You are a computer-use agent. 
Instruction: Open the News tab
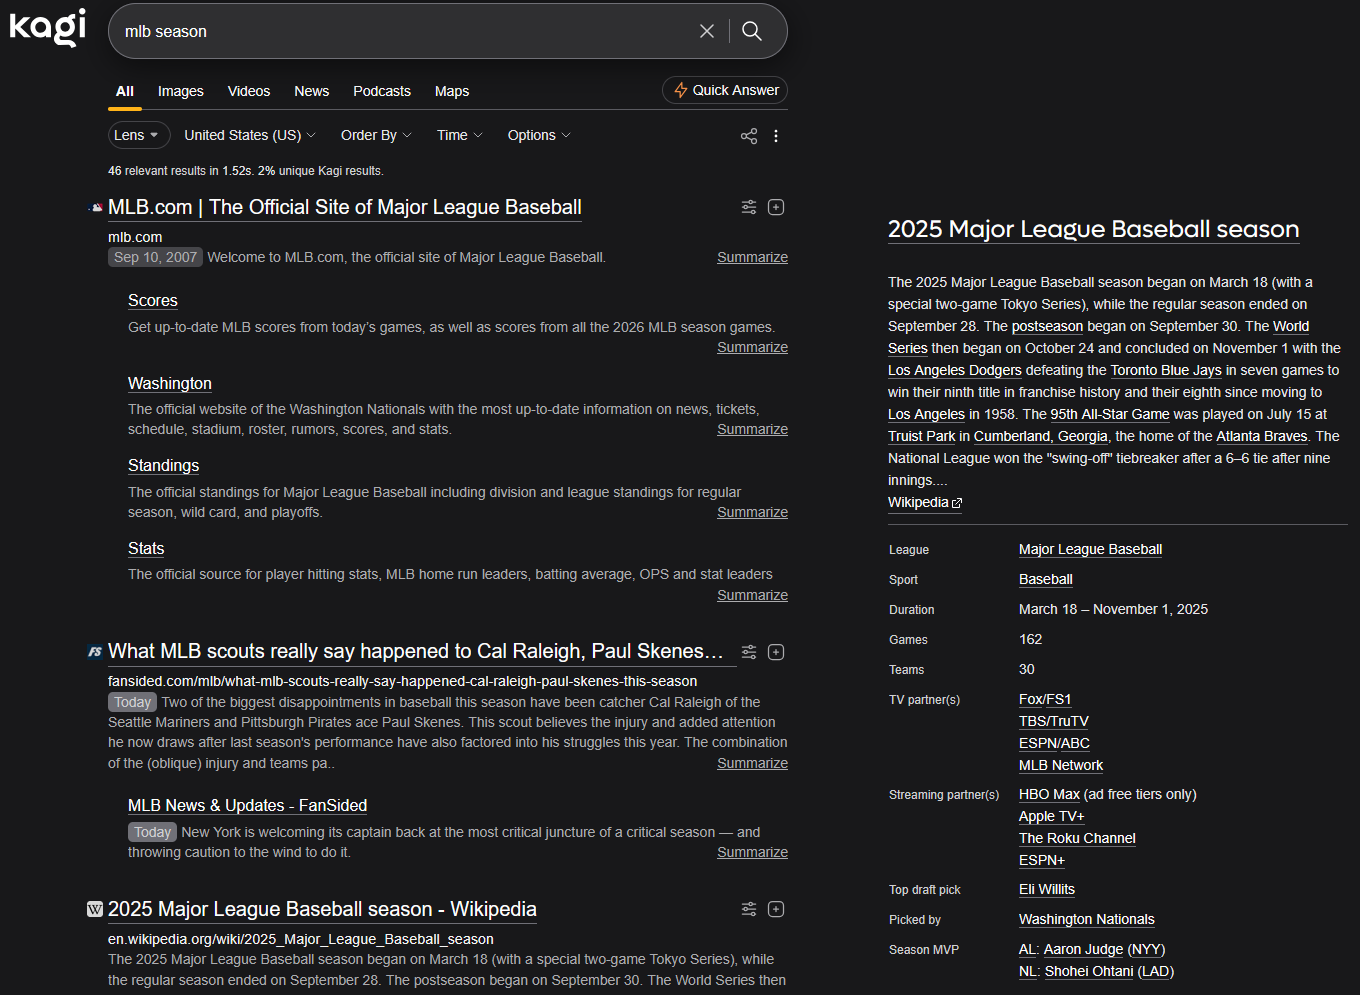[x=312, y=91]
